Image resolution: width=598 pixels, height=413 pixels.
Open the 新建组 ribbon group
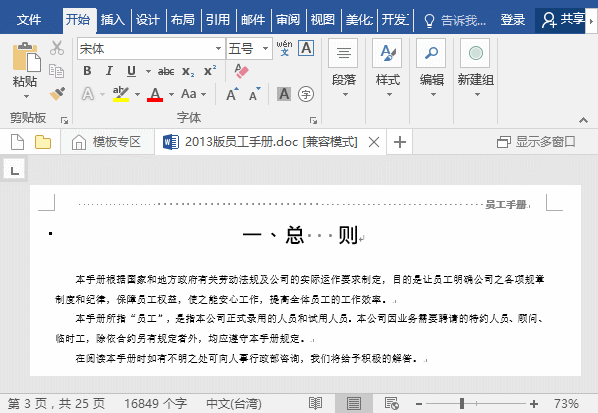coord(476,69)
